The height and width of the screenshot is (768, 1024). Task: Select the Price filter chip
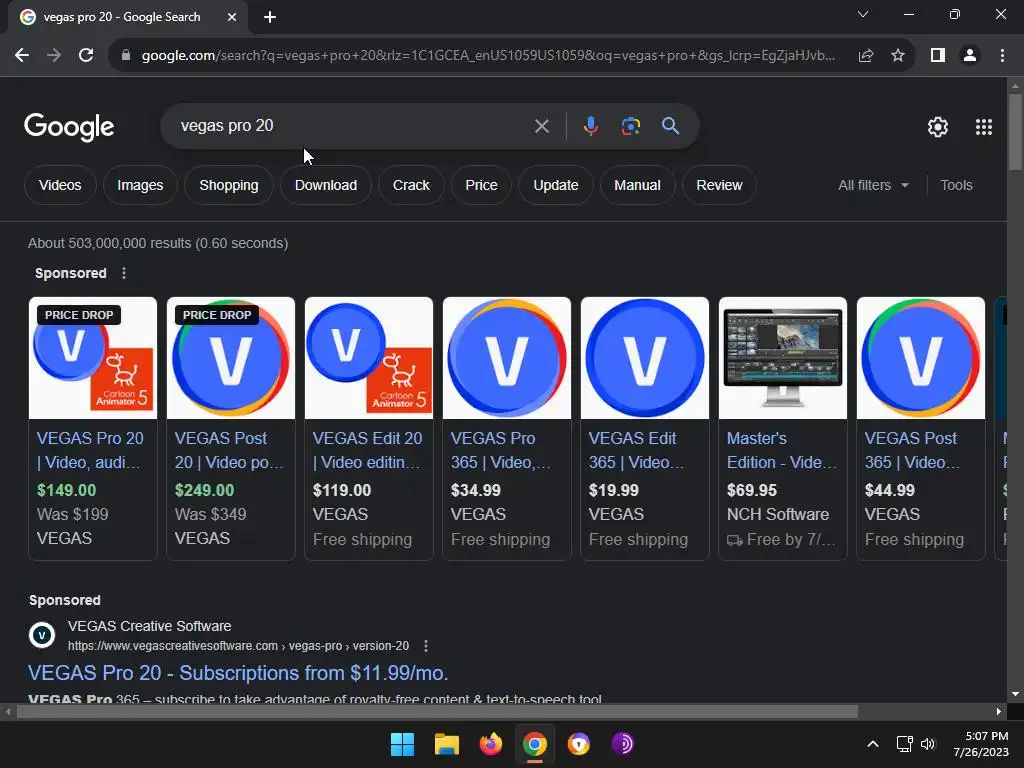click(x=481, y=185)
